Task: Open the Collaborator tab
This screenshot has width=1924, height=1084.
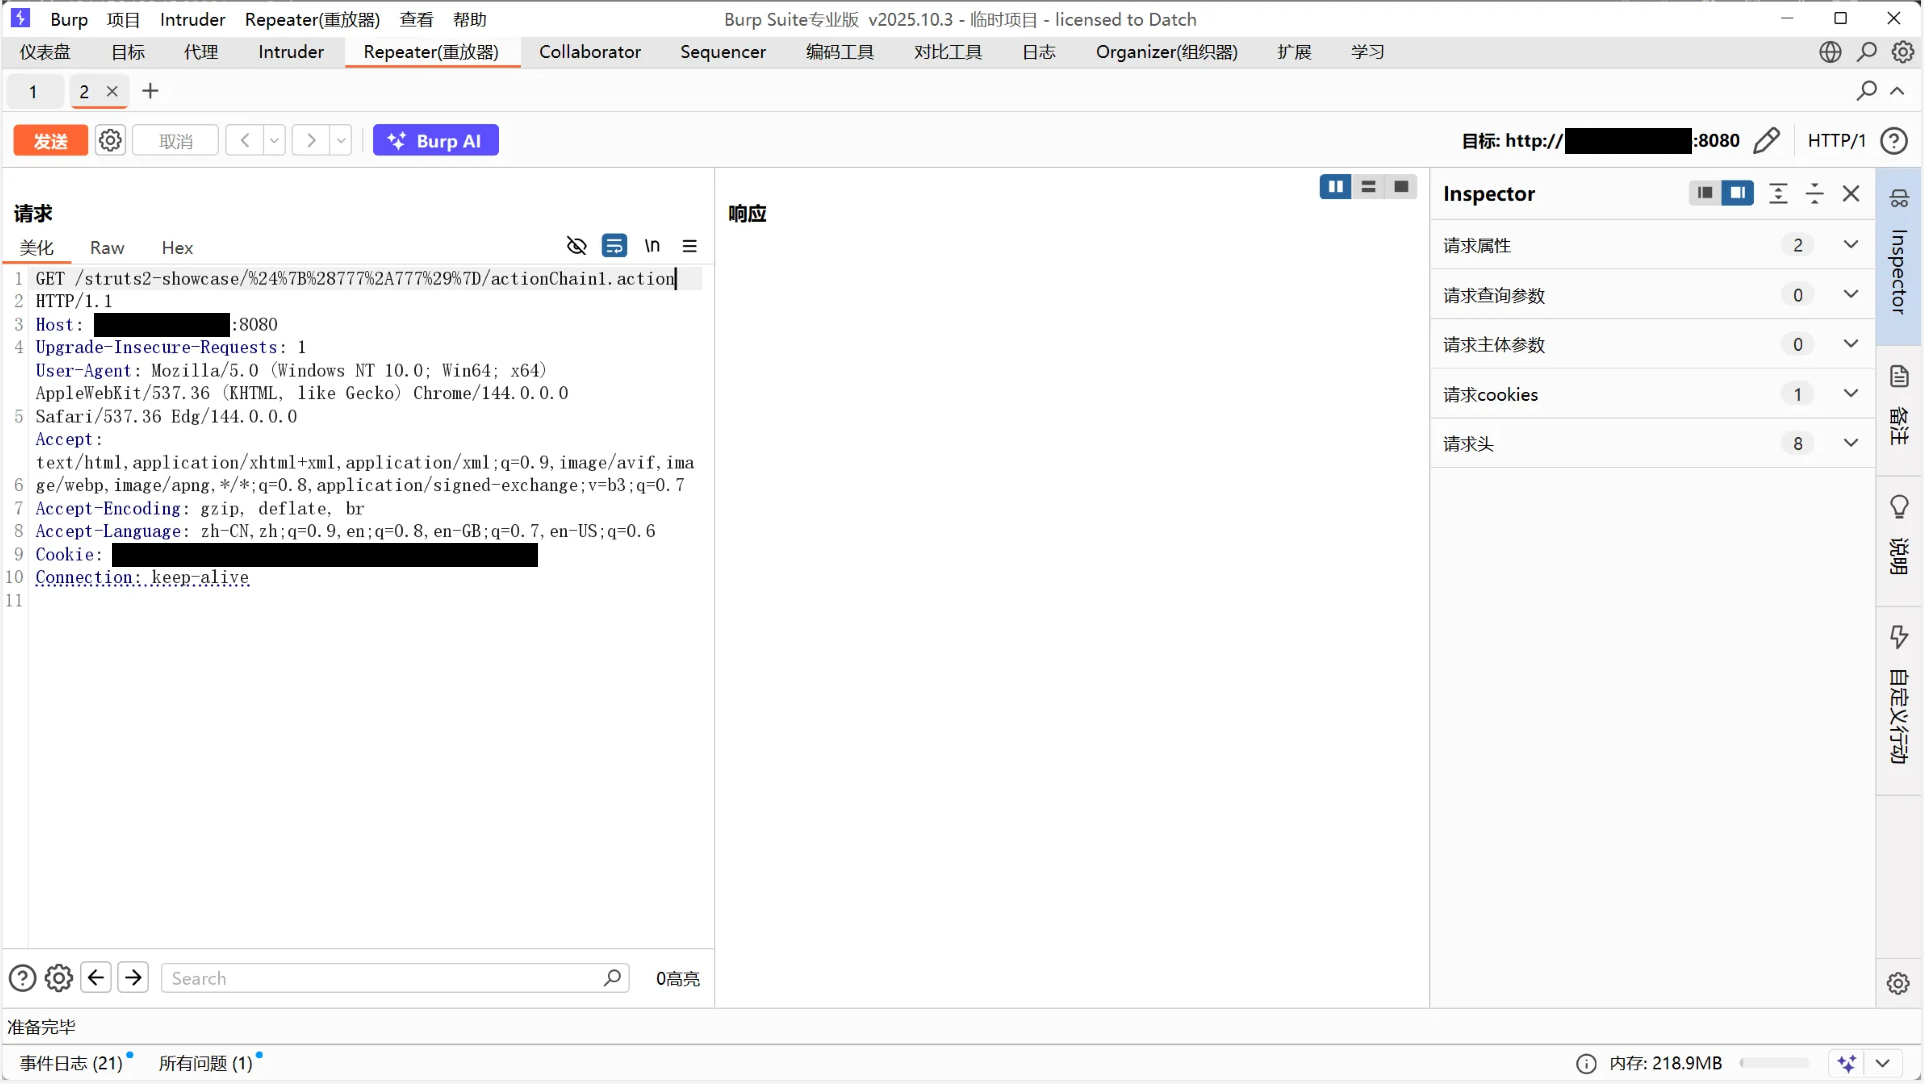Action: [590, 52]
